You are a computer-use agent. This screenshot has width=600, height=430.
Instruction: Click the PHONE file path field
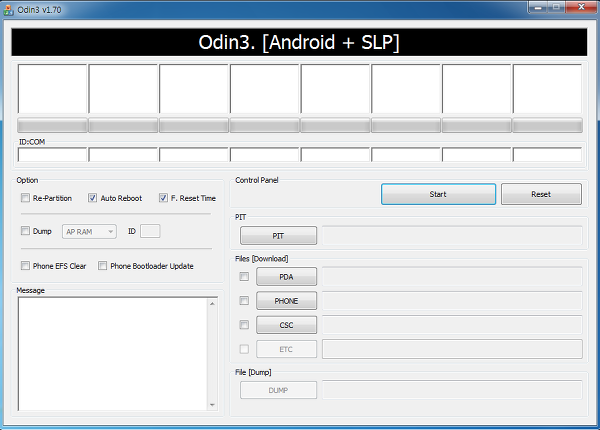point(452,301)
